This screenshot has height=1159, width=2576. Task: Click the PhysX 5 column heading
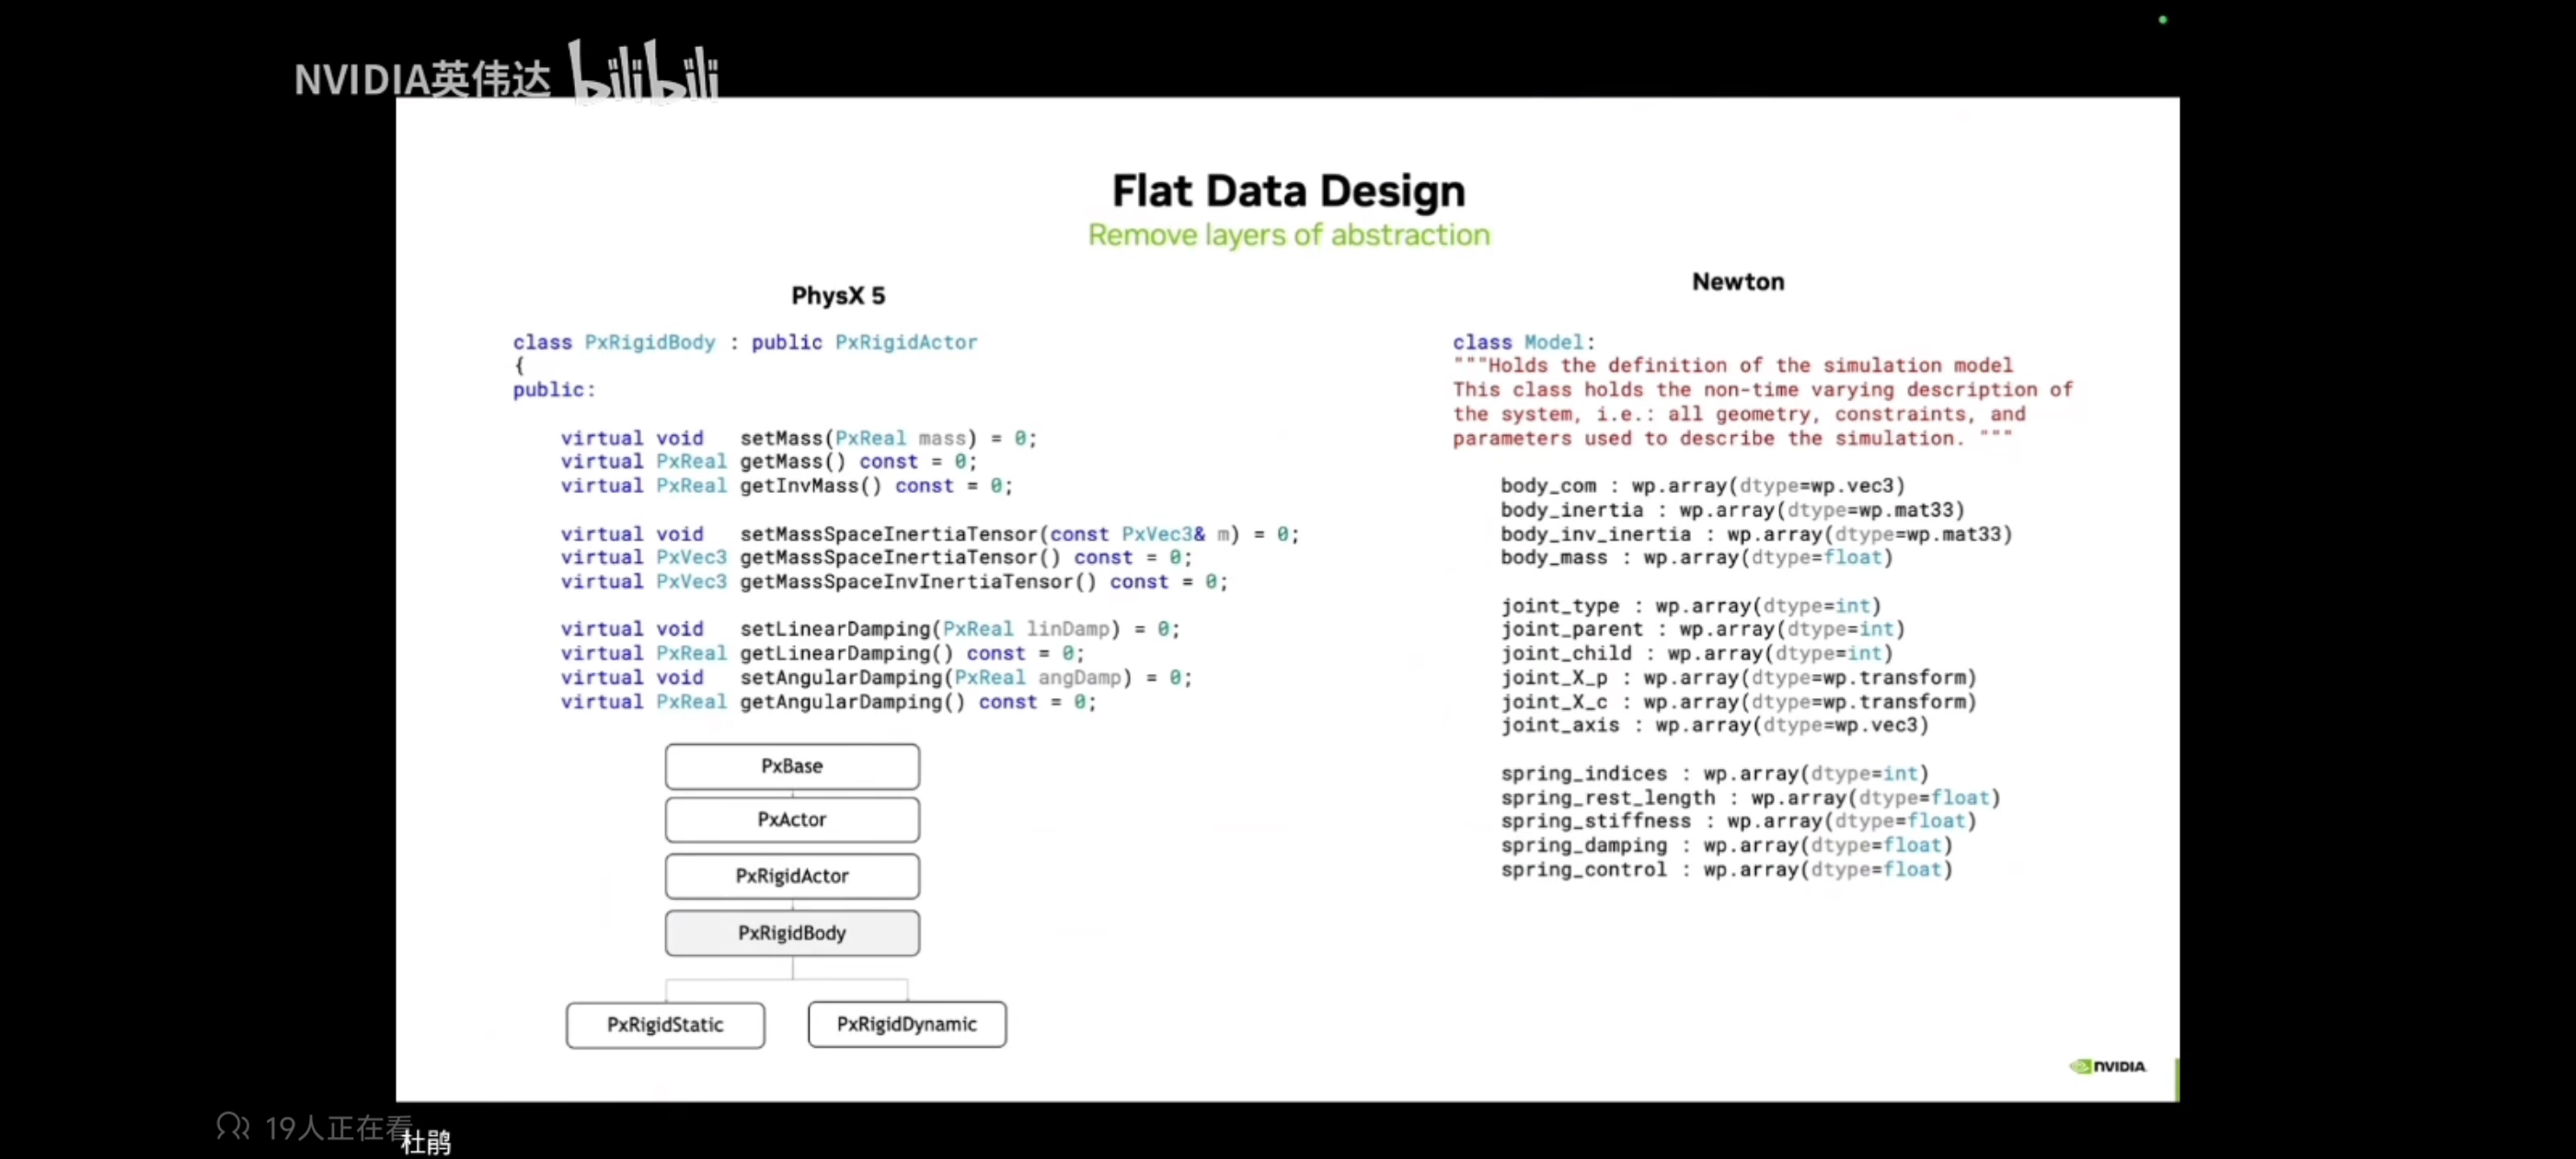(x=838, y=296)
